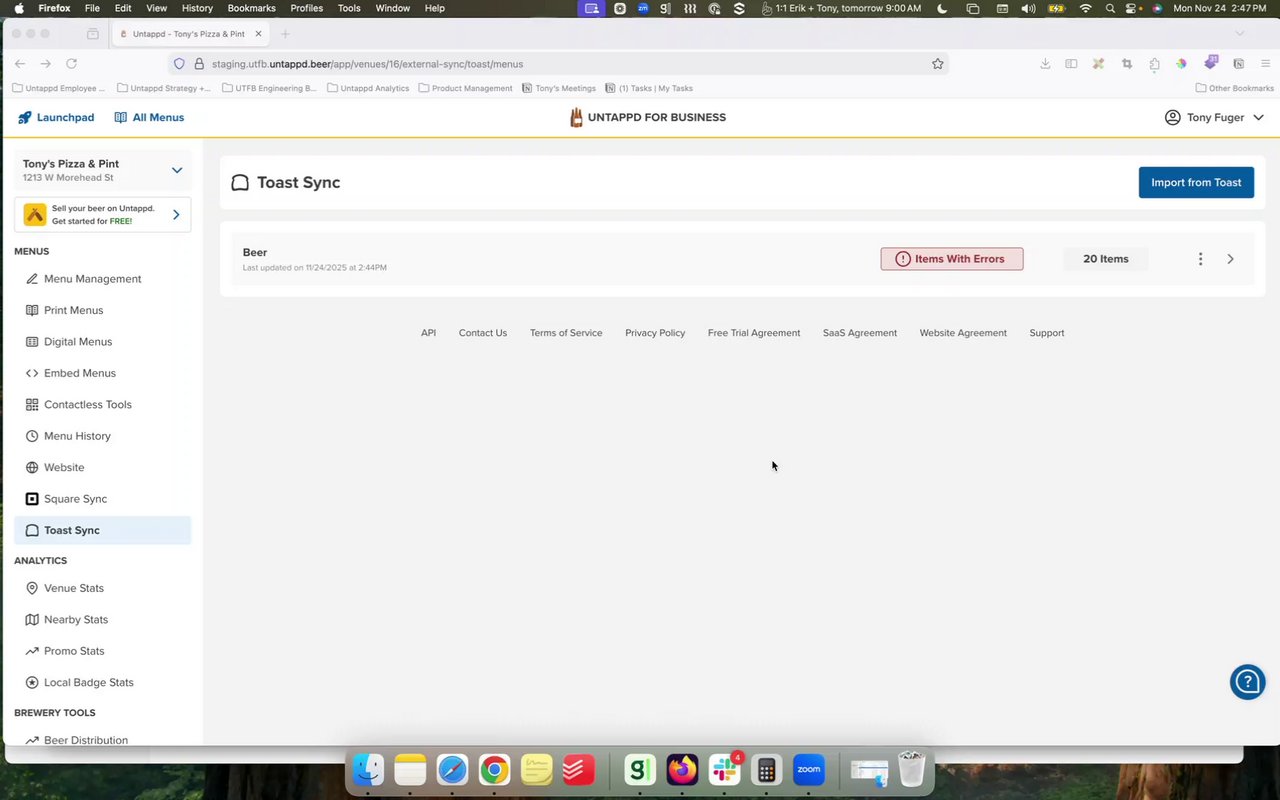Open Trash in the Dock
Viewport: 1280px width, 800px height.
(x=911, y=770)
